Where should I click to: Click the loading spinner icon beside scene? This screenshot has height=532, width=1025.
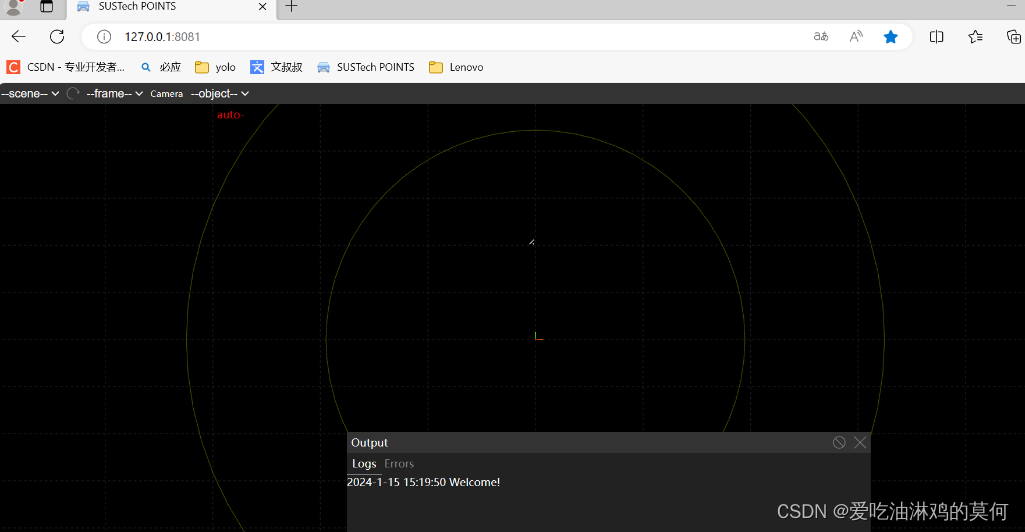pyautogui.click(x=73, y=93)
